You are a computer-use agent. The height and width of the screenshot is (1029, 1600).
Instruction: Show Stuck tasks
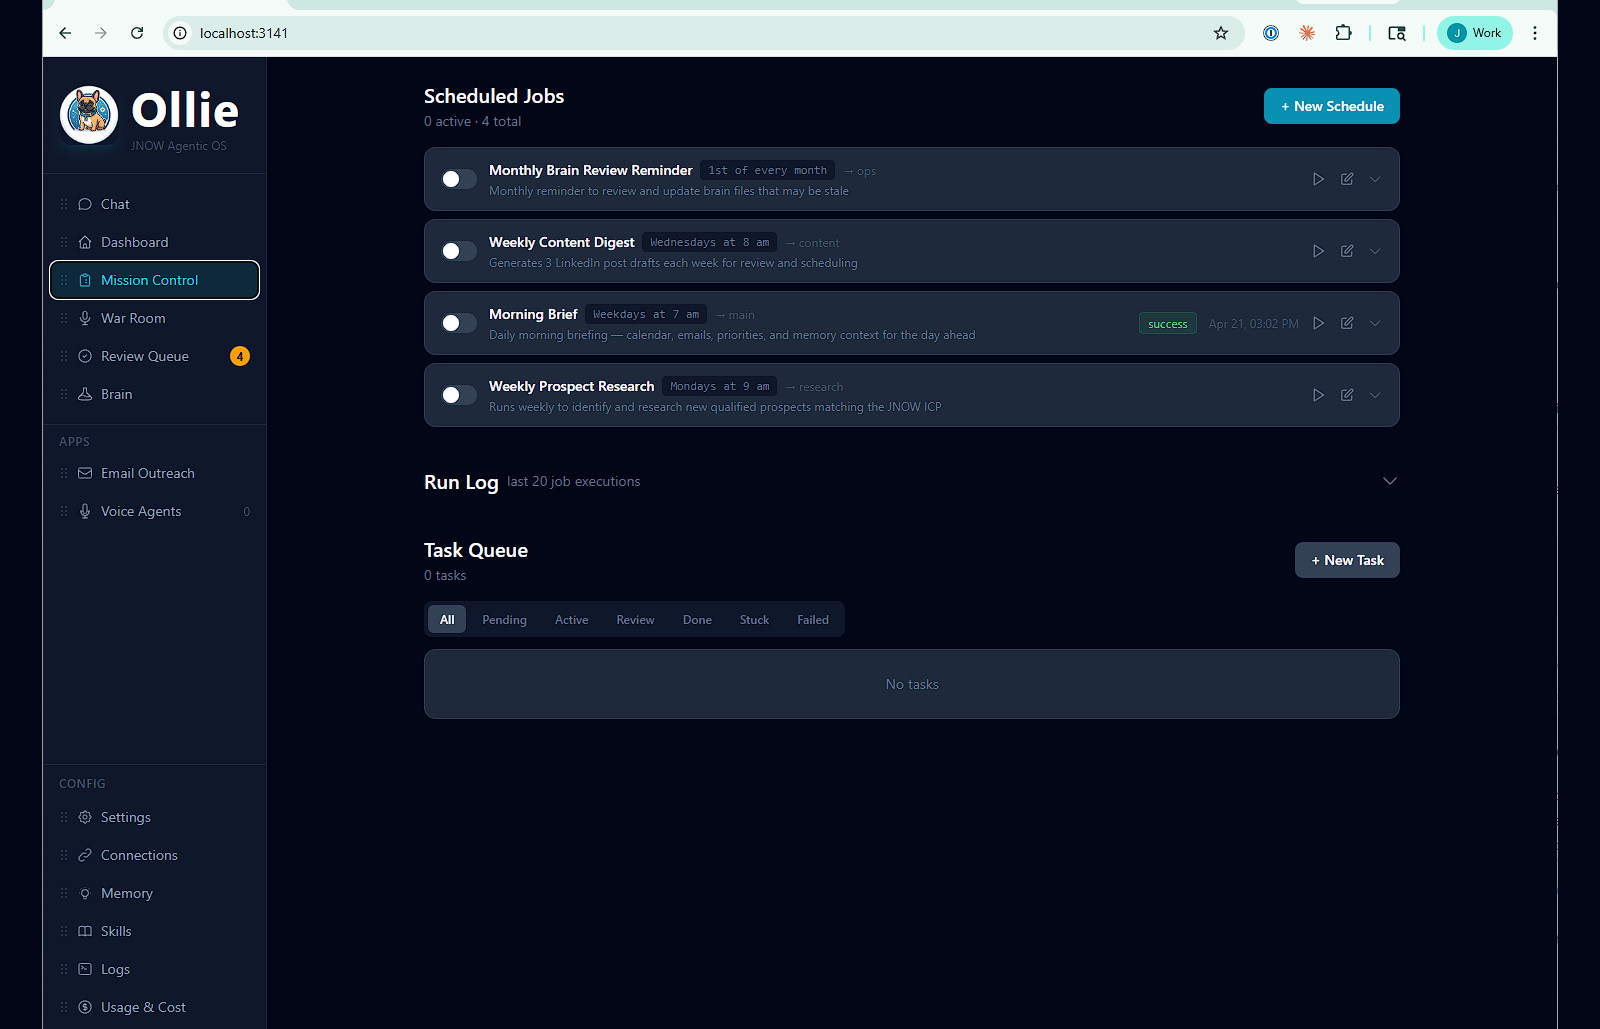[754, 620]
